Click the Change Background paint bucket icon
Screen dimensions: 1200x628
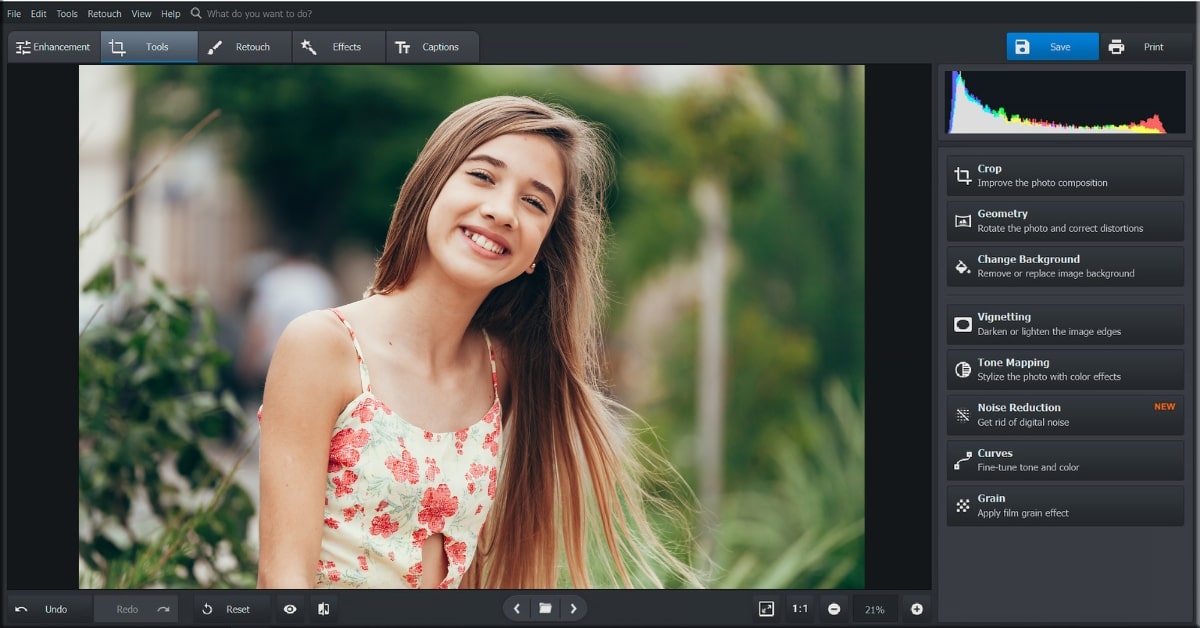tap(962, 267)
